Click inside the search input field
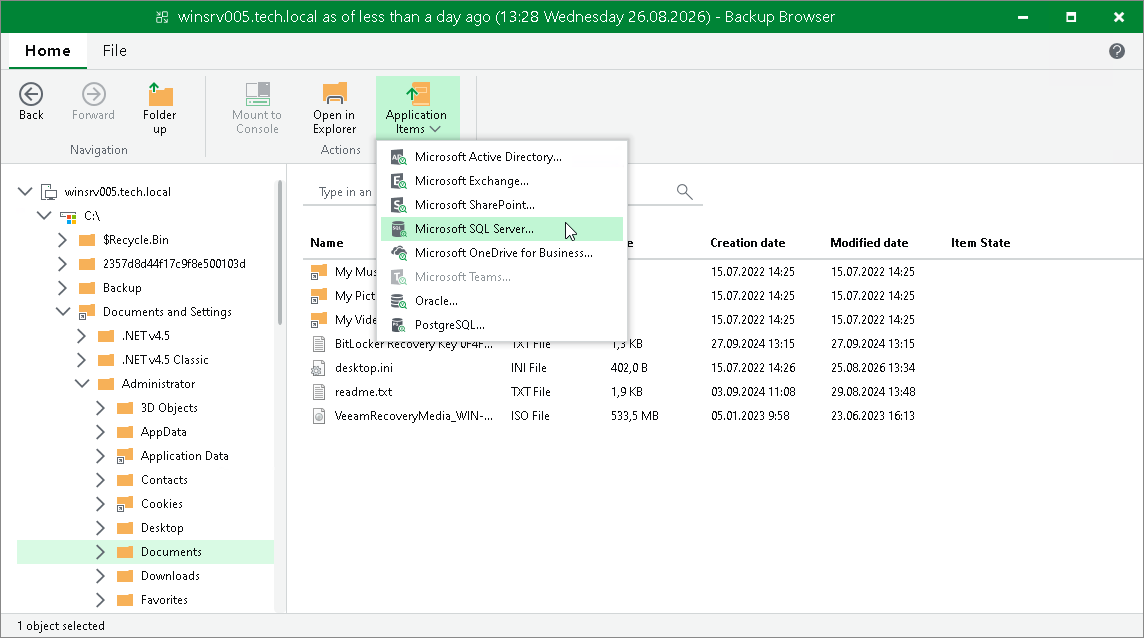 pyautogui.click(x=503, y=192)
